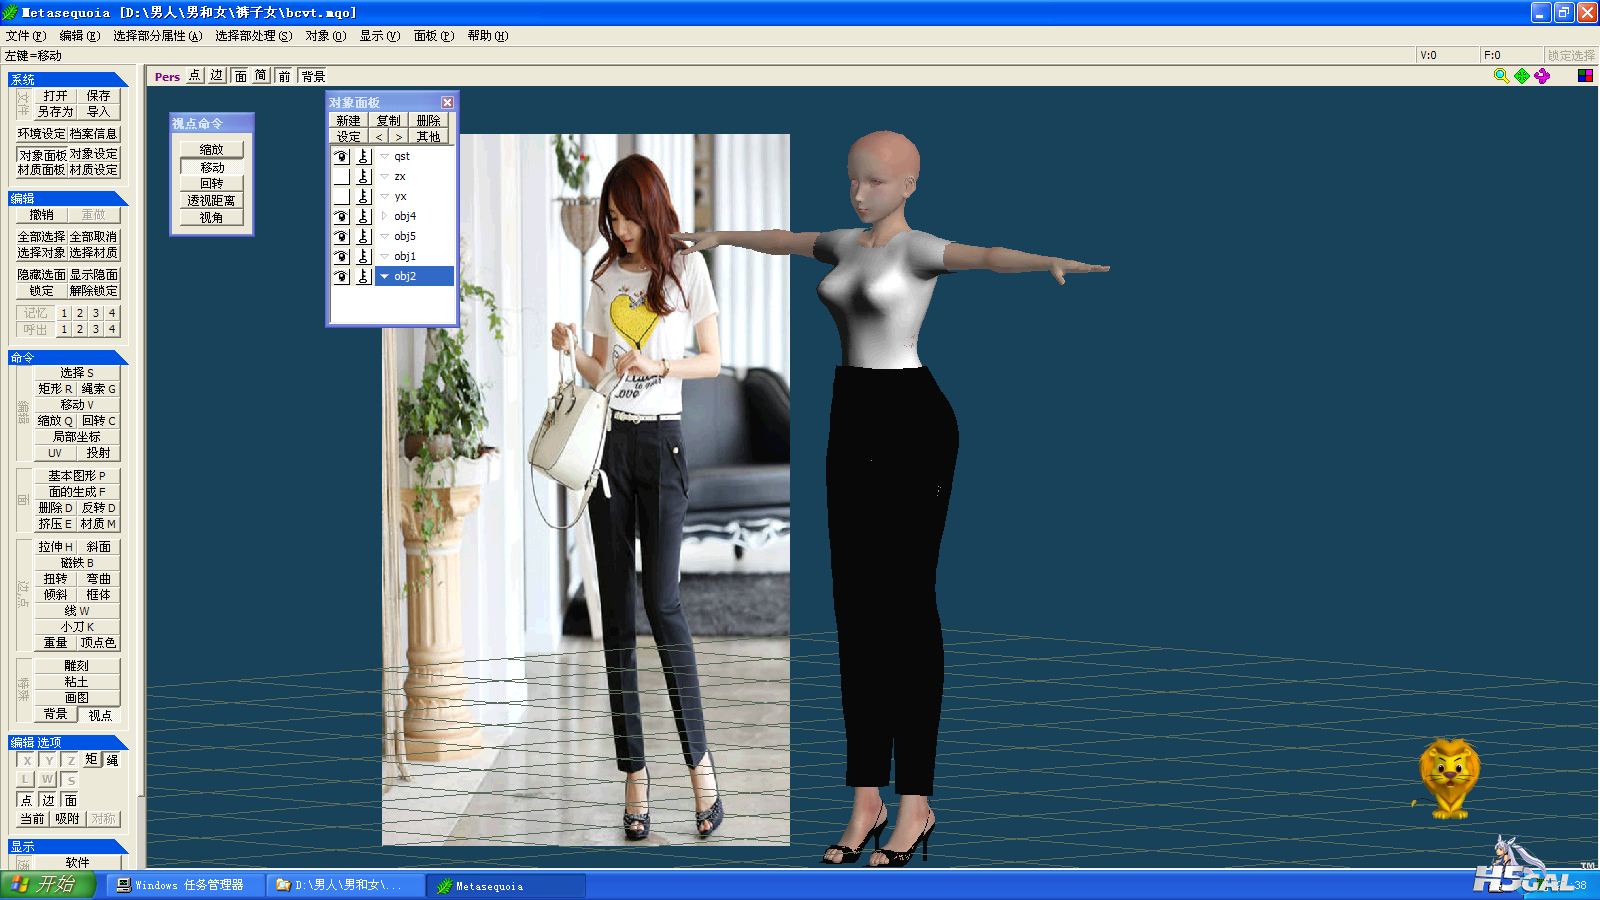Image resolution: width=1600 pixels, height=900 pixels.
Task: Toggle 前 front display in view toolbar
Action: click(x=284, y=76)
